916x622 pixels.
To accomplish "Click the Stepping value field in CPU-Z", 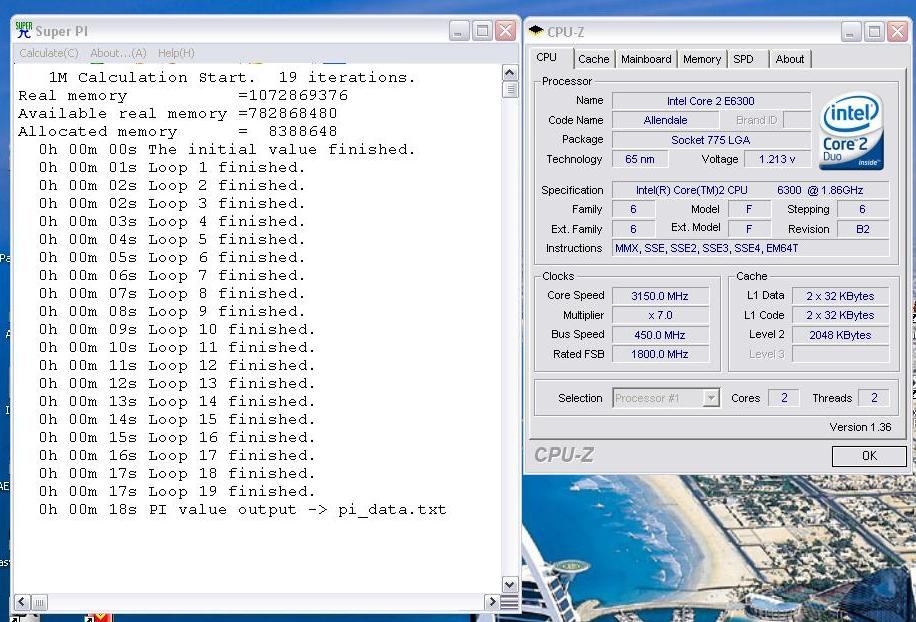I will [x=863, y=209].
